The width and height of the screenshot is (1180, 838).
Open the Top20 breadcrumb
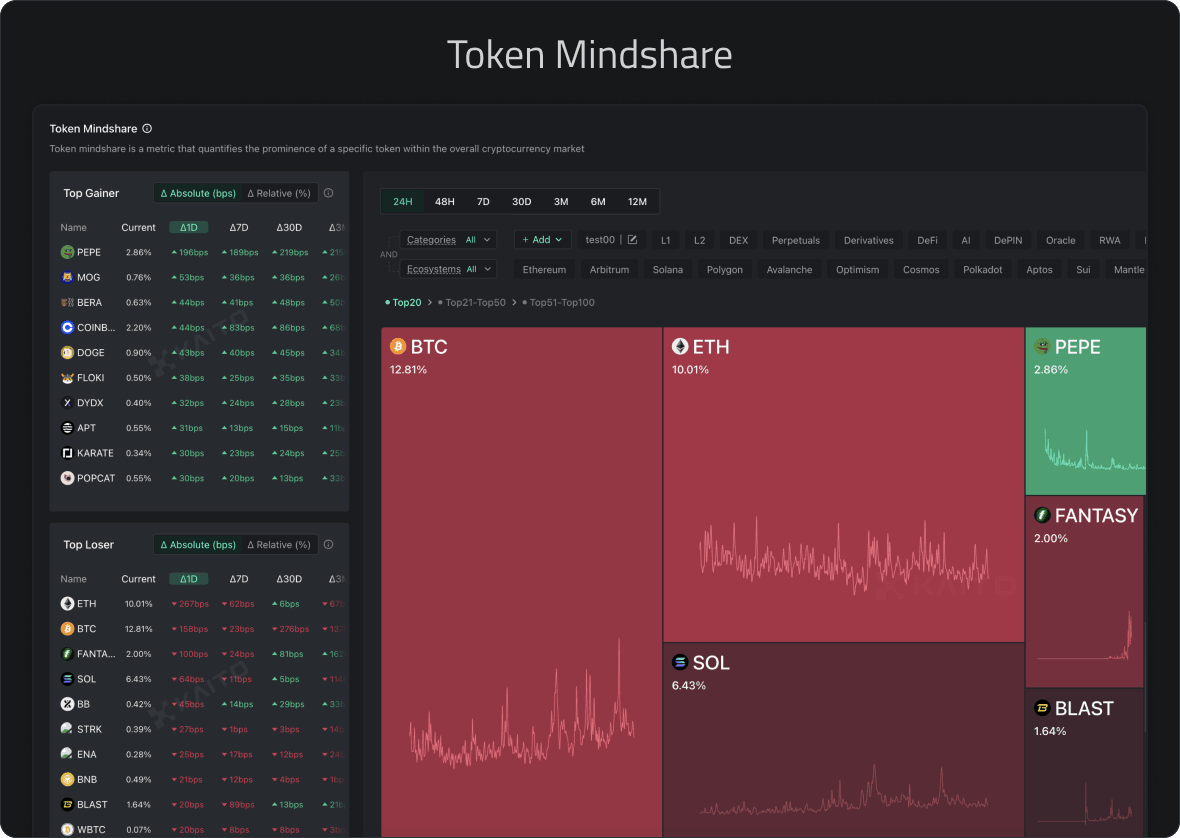403,302
